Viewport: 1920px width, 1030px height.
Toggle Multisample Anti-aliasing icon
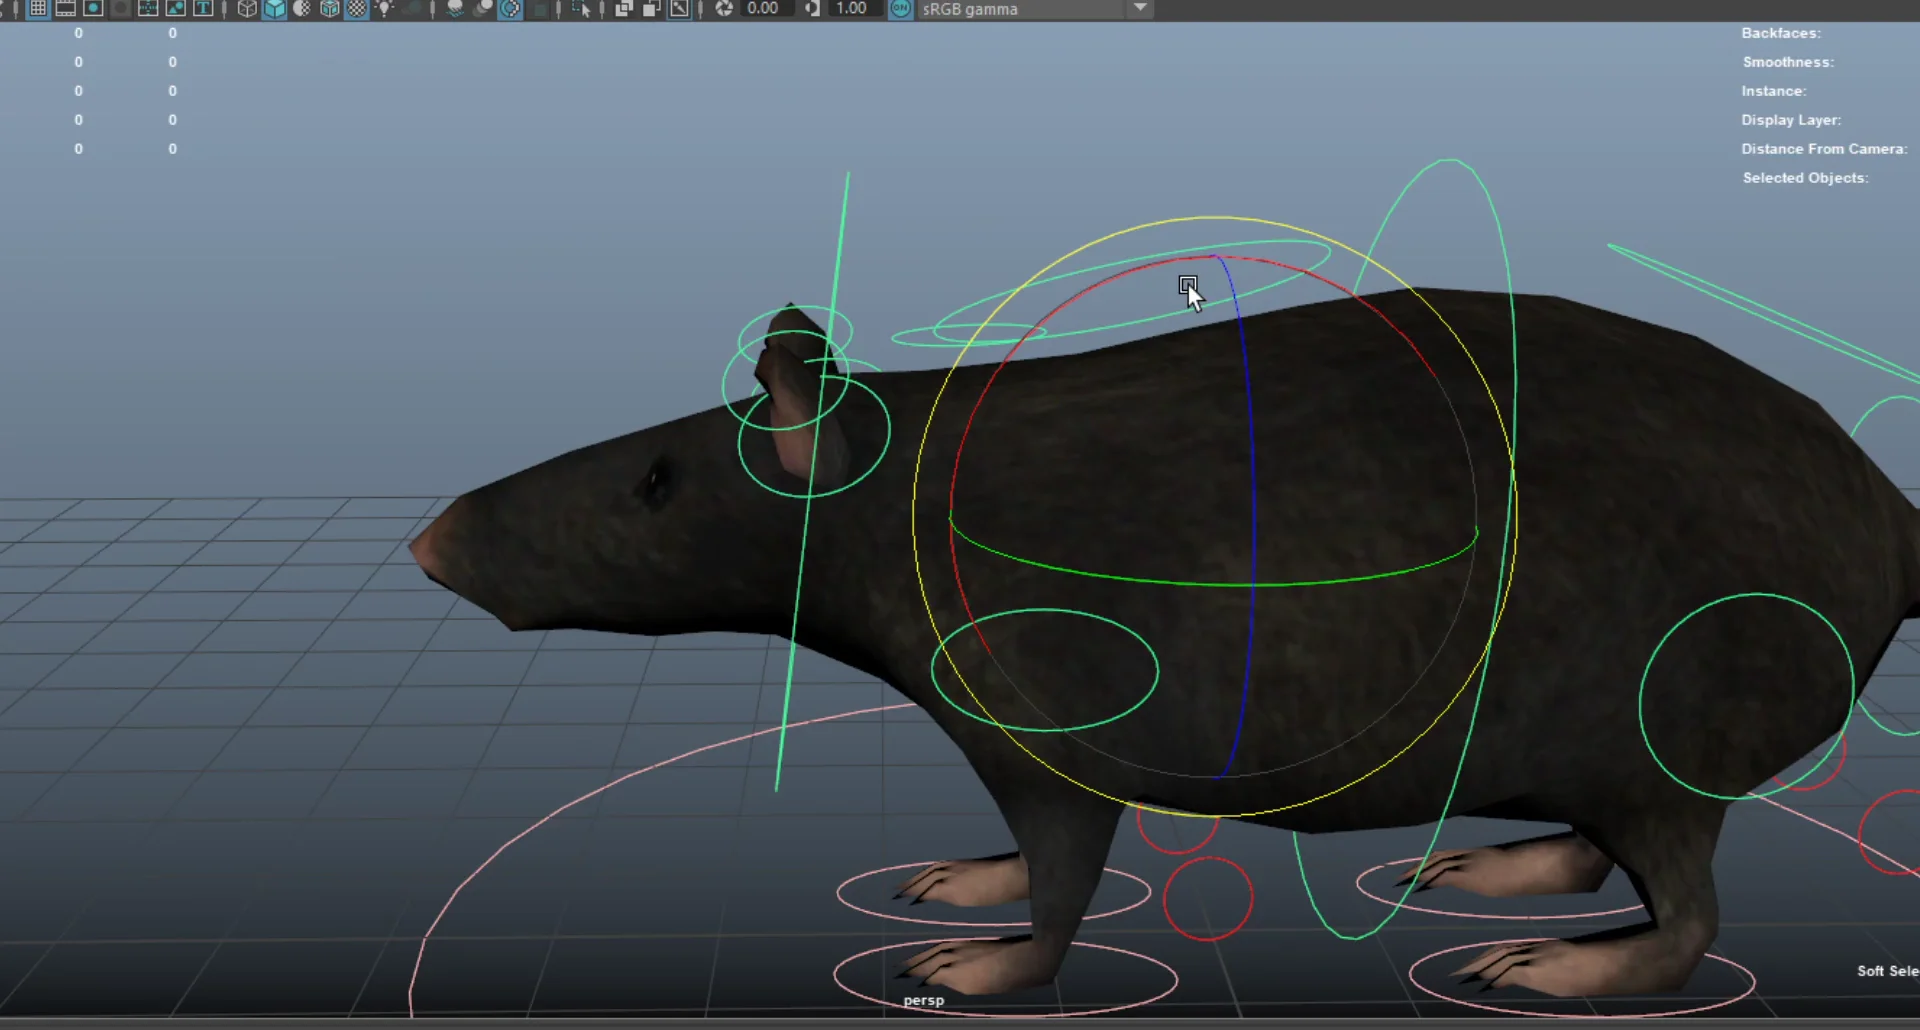(x=510, y=8)
